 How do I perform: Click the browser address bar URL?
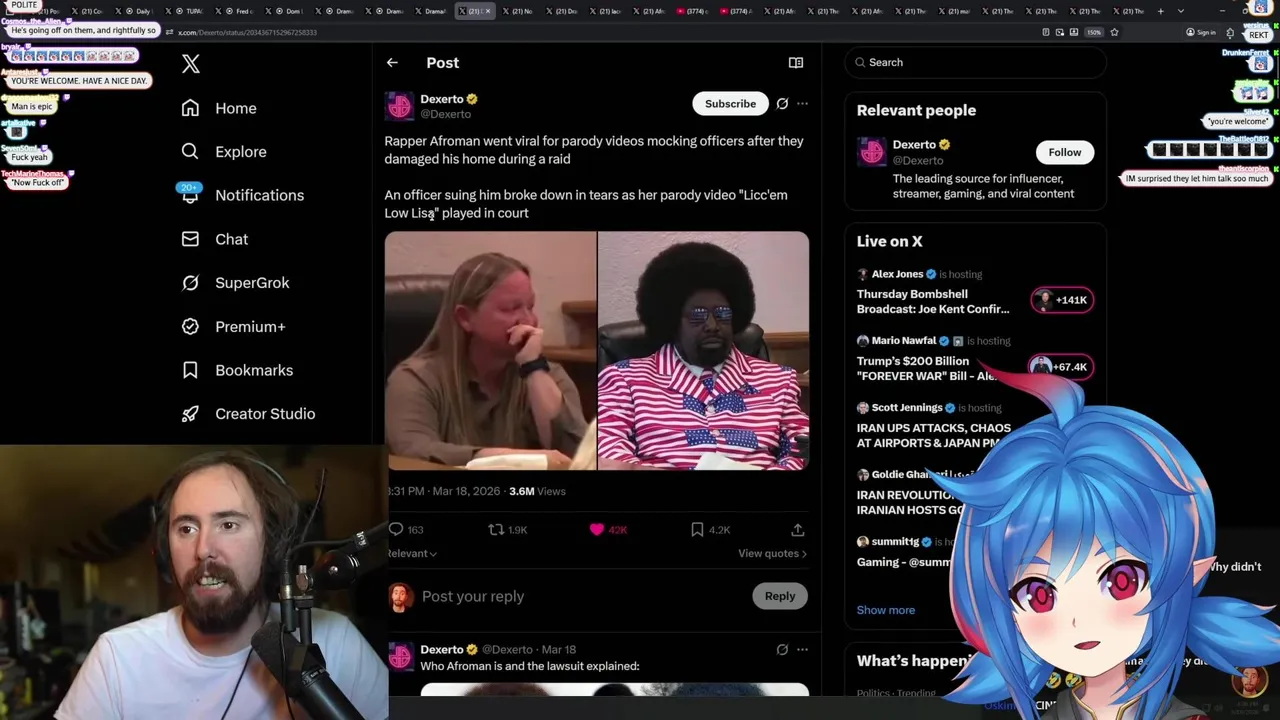tap(248, 32)
